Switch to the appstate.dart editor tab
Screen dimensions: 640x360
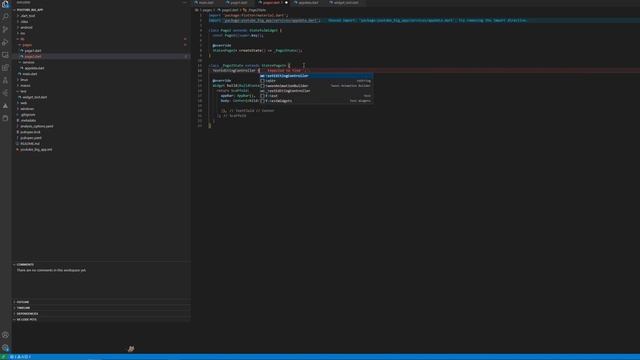308,2
